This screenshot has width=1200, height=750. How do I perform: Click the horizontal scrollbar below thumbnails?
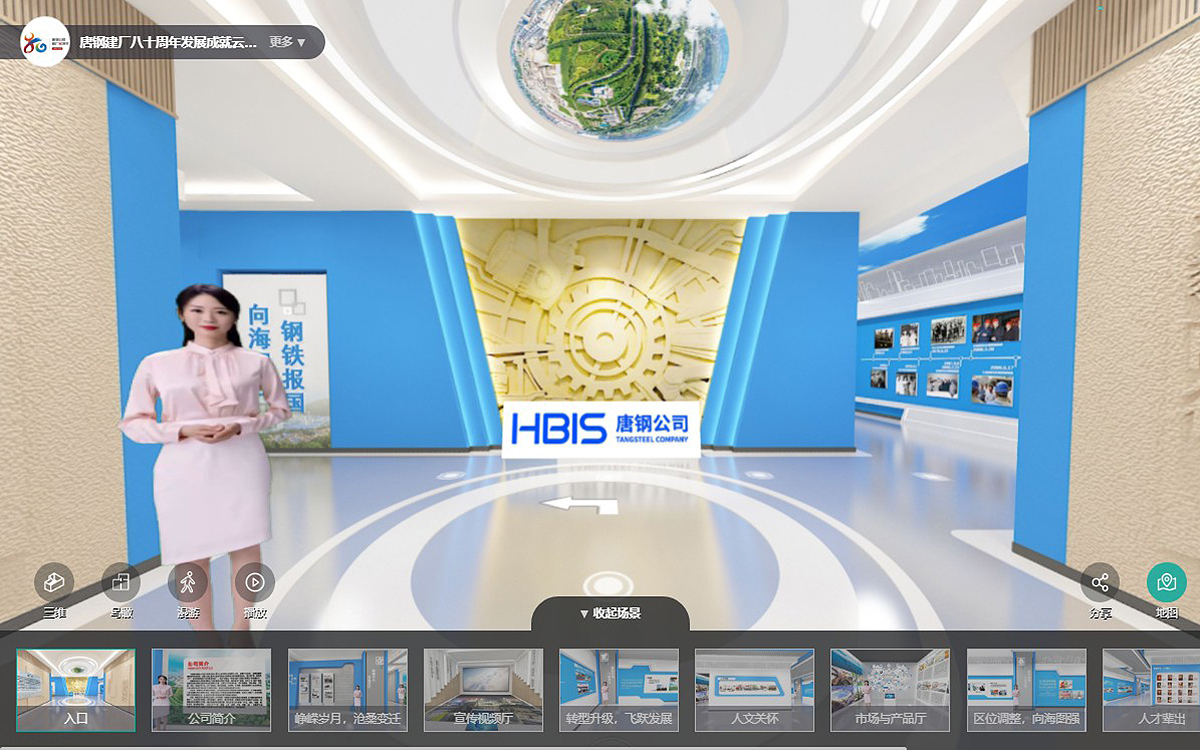click(450, 746)
